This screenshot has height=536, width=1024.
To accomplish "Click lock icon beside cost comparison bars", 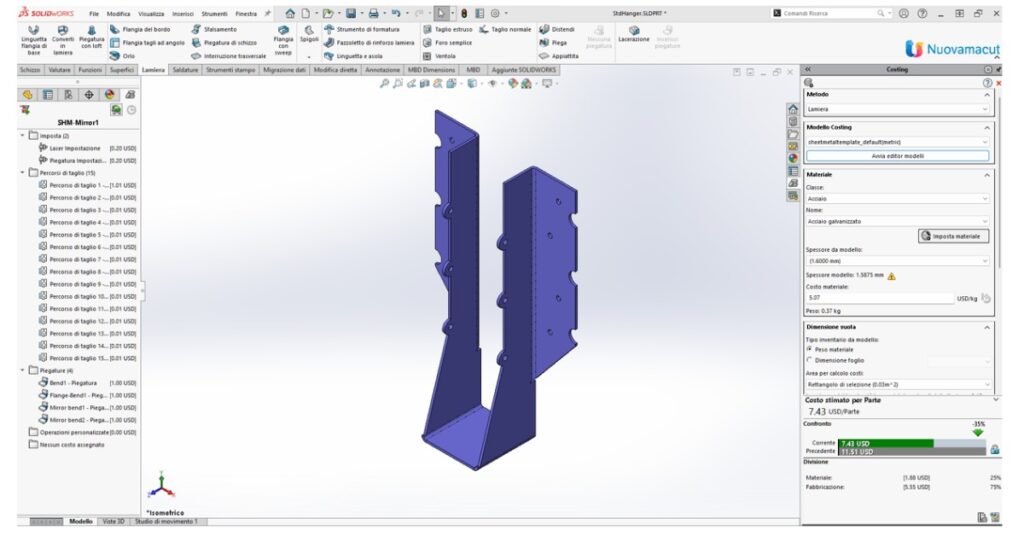I will (x=994, y=449).
